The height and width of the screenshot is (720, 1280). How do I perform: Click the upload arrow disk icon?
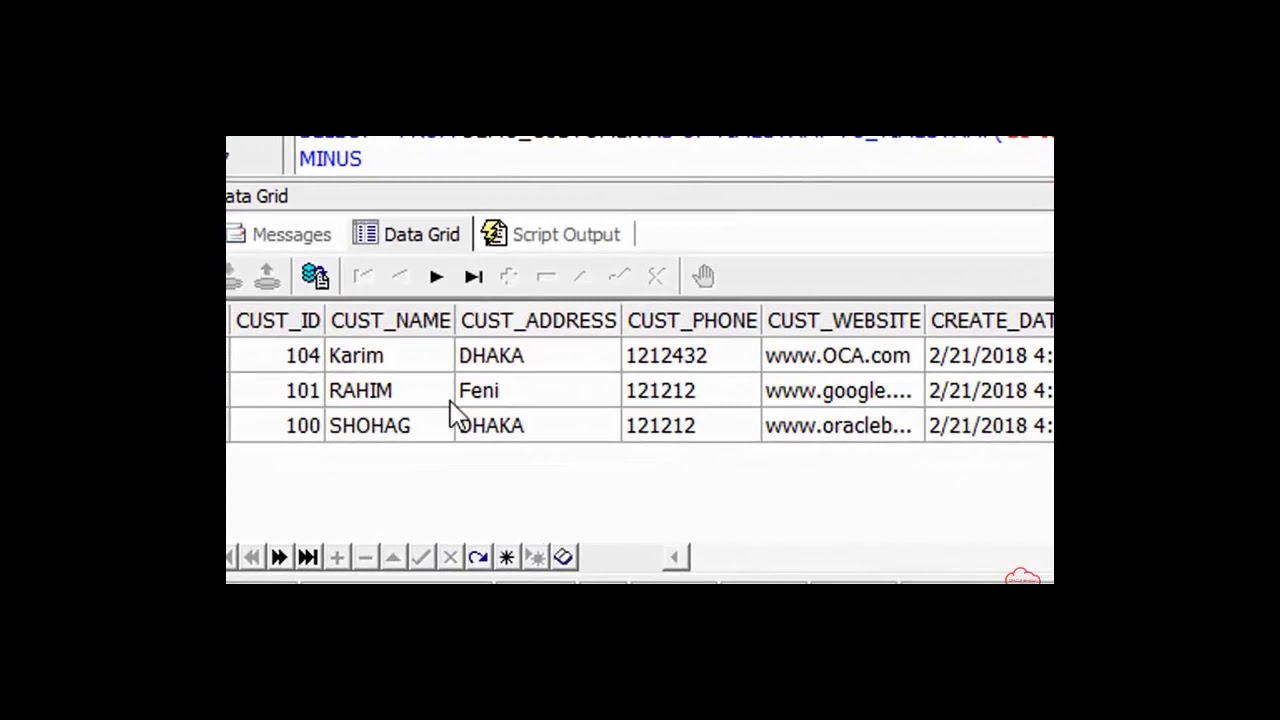coord(267,276)
